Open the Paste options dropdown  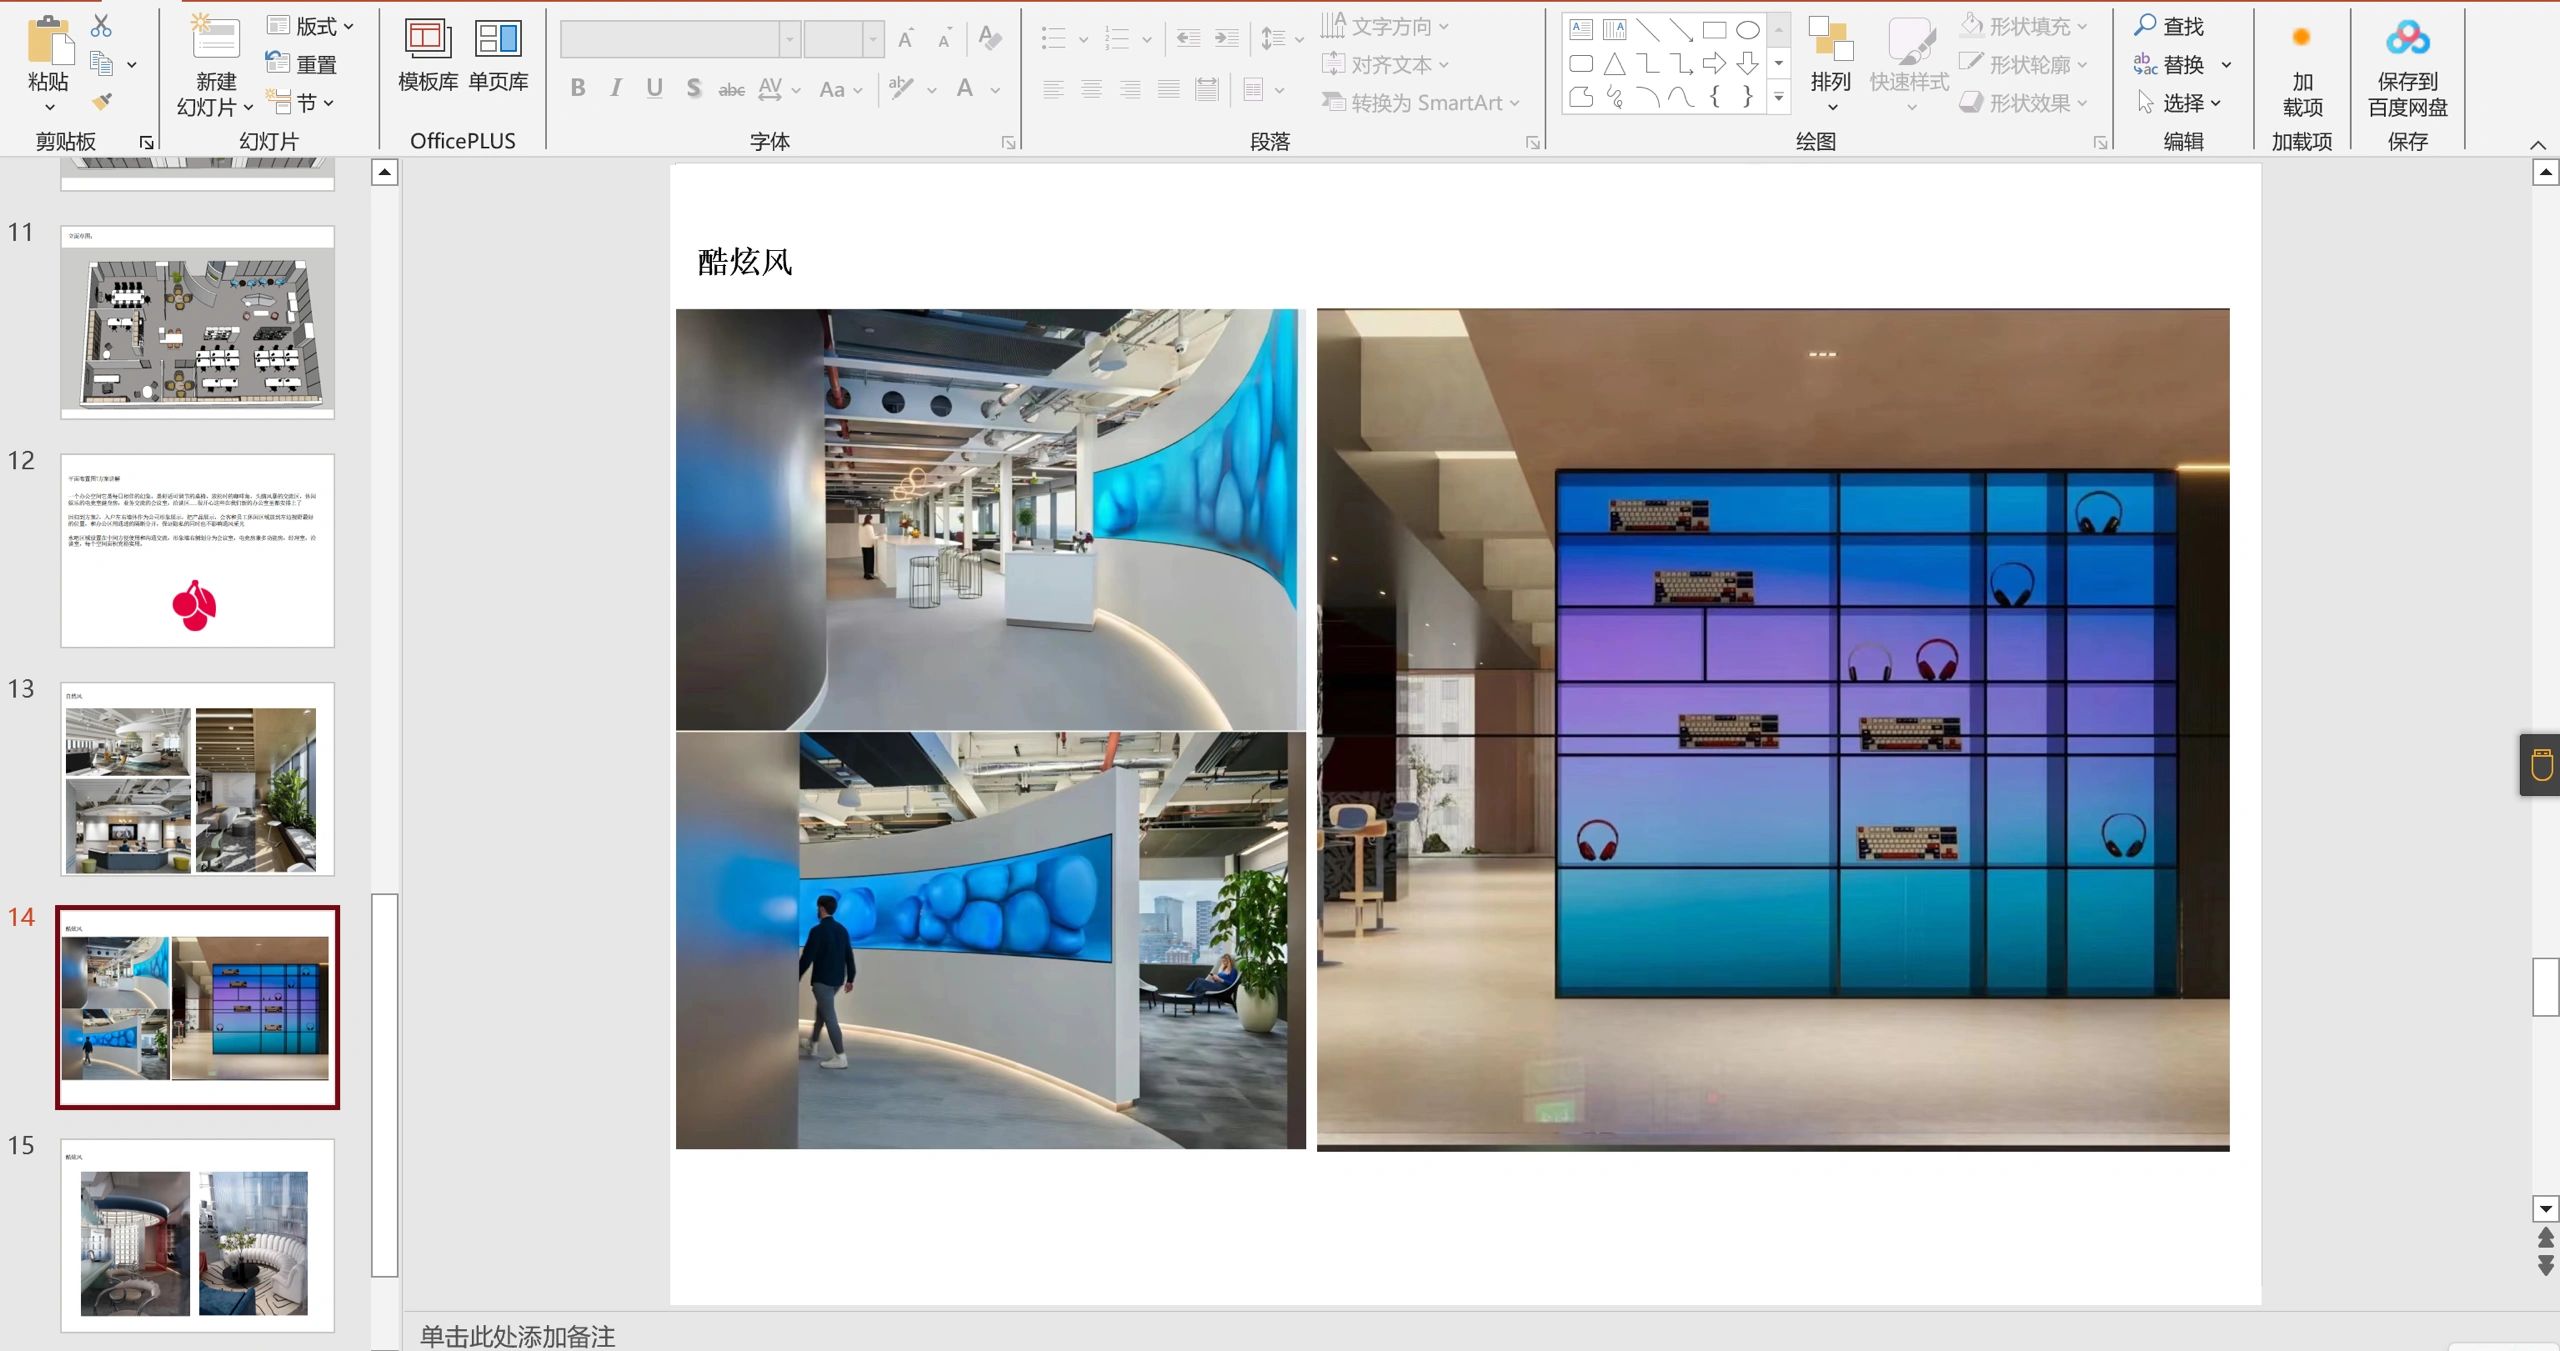[49, 106]
